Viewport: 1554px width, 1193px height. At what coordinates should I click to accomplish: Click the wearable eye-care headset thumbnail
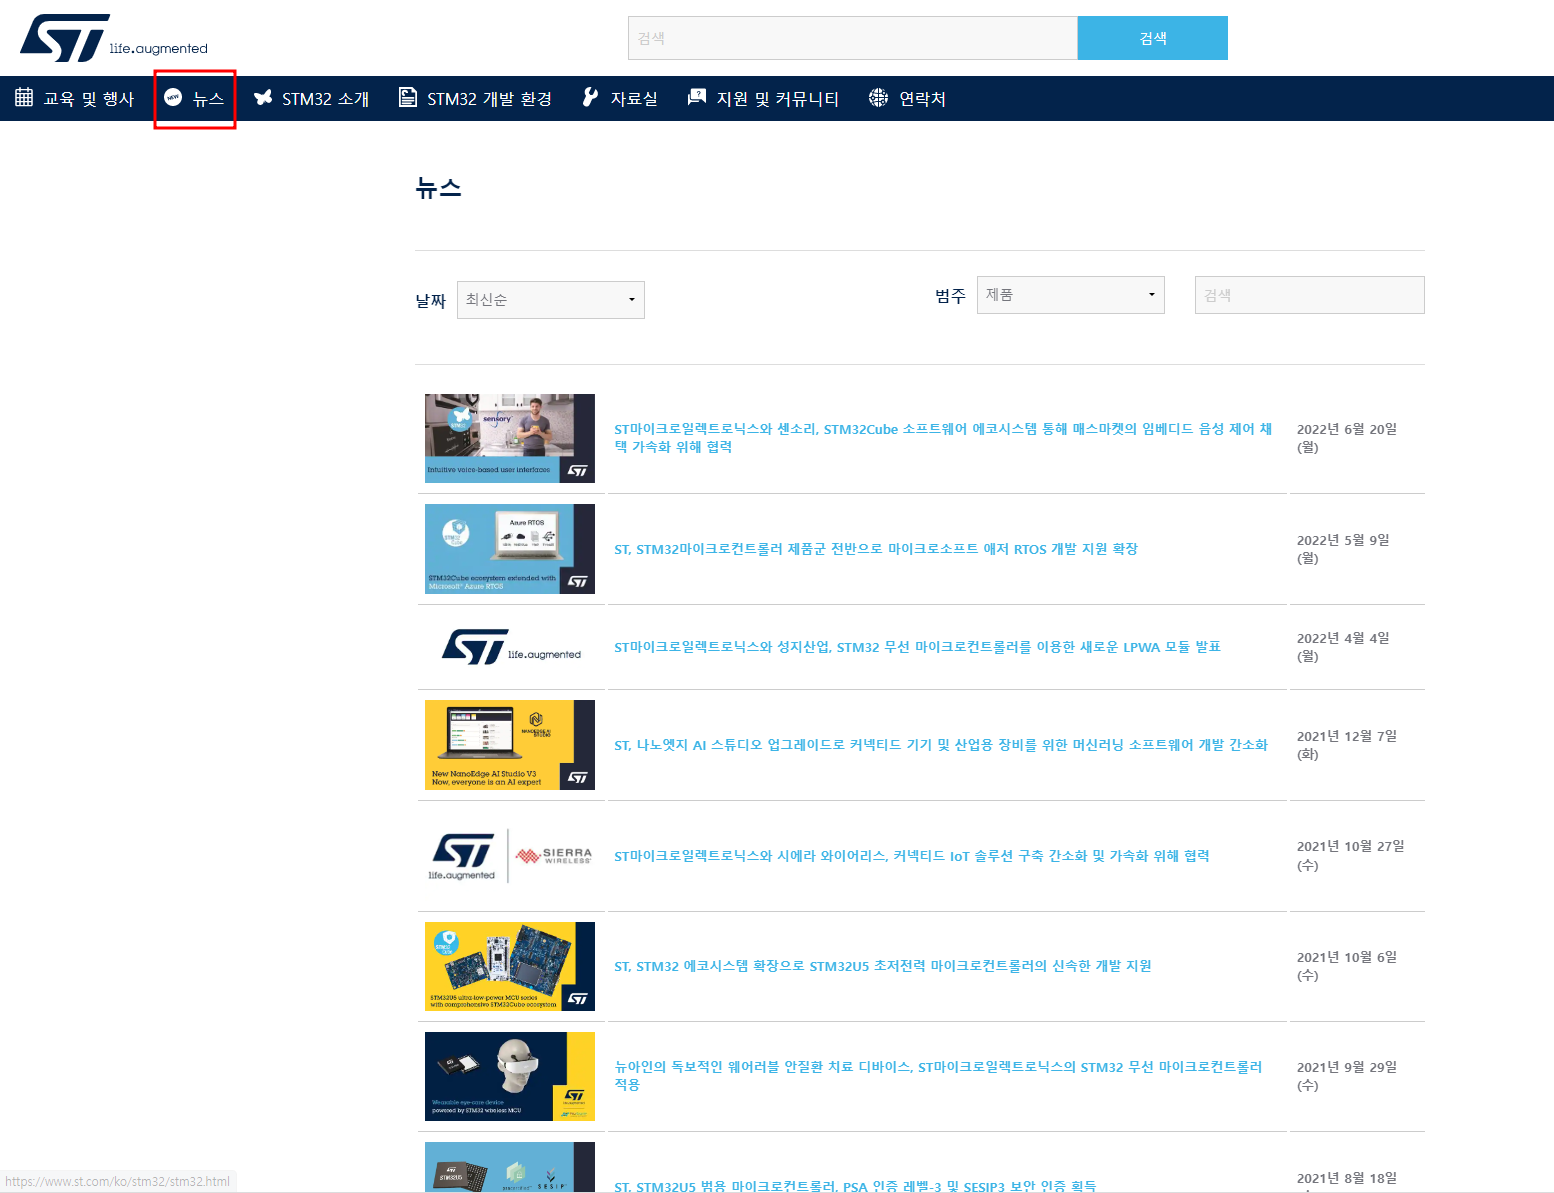(x=510, y=1076)
